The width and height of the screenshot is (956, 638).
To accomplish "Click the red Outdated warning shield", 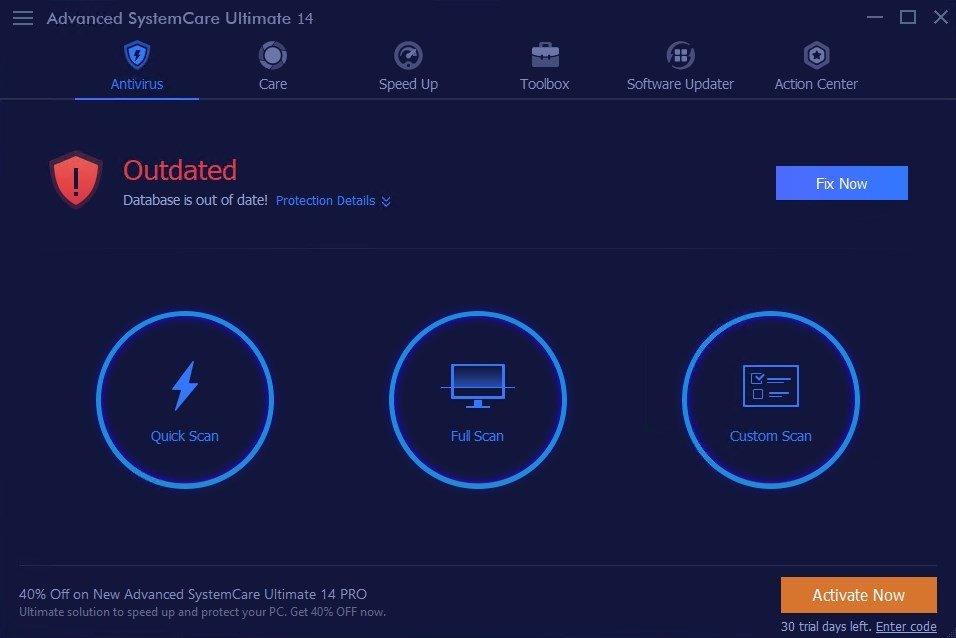I will [x=76, y=180].
